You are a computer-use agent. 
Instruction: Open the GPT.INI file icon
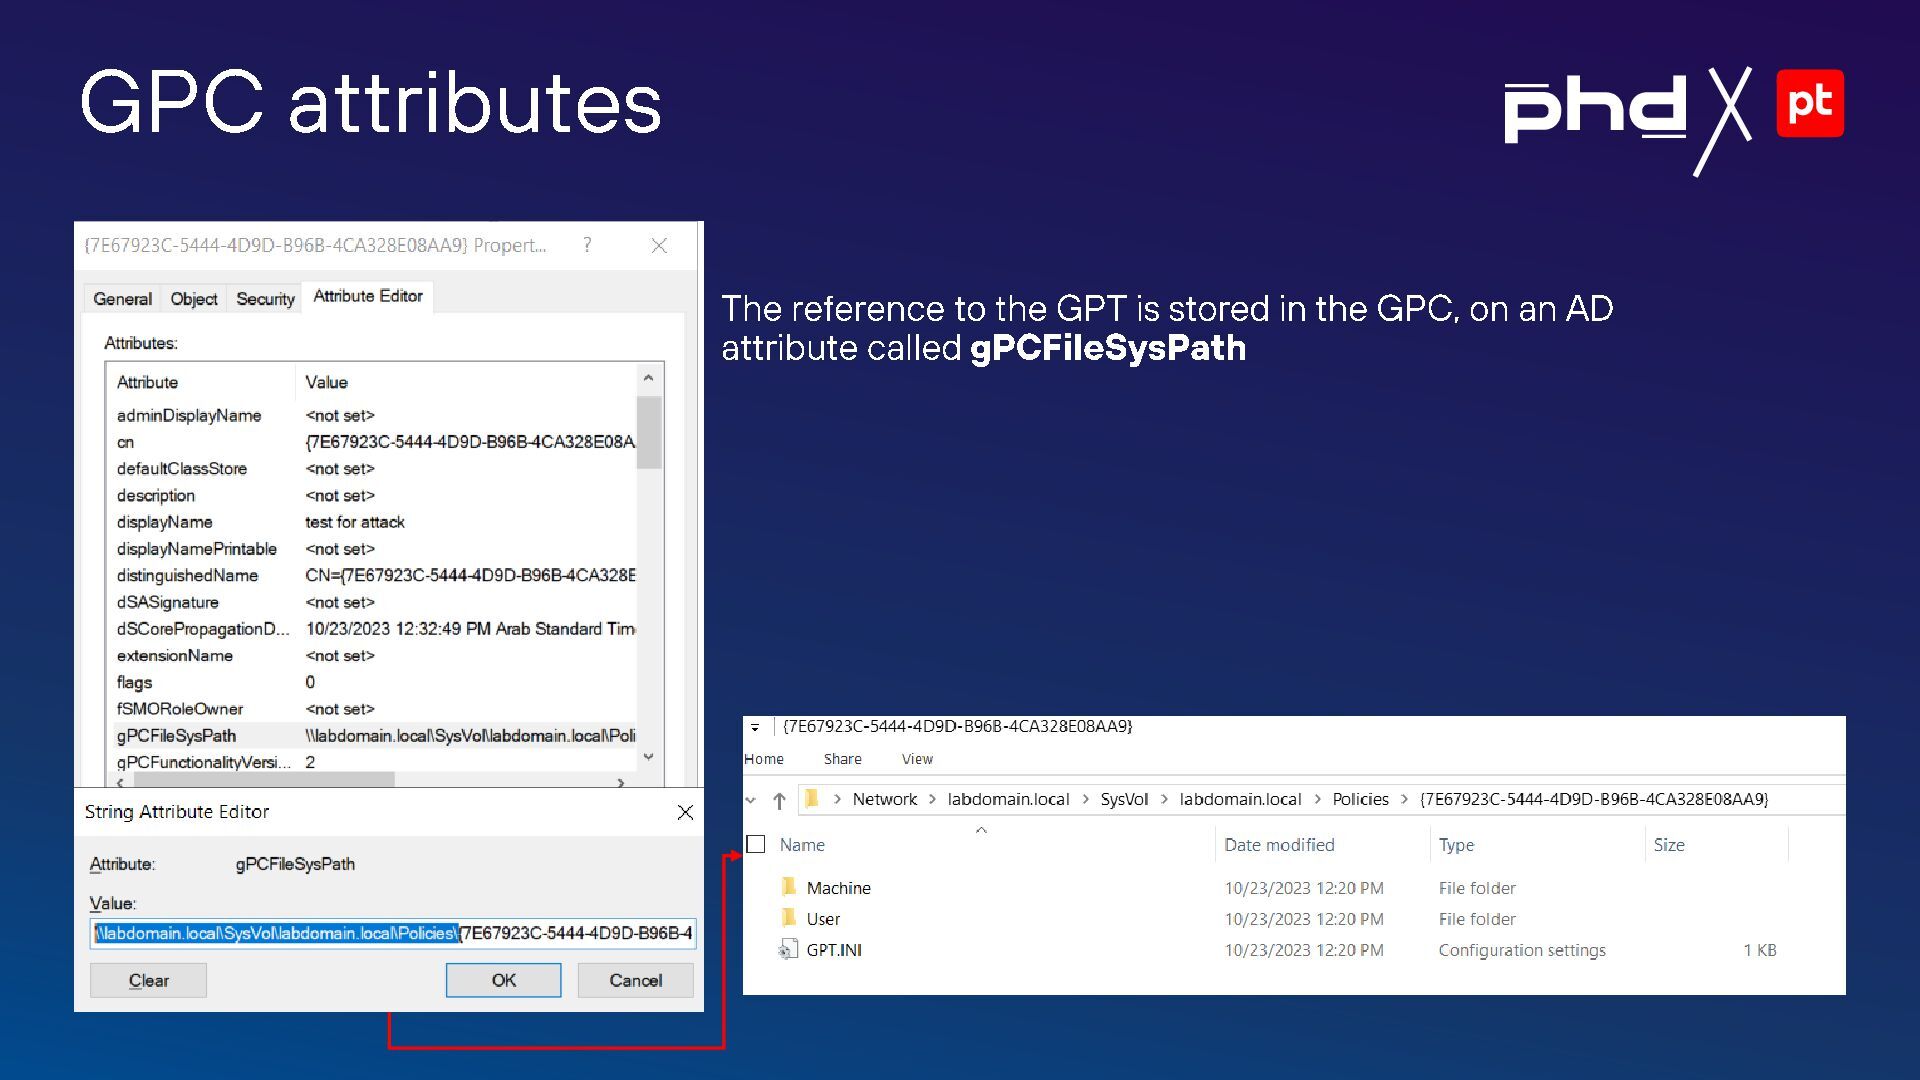pyautogui.click(x=789, y=950)
